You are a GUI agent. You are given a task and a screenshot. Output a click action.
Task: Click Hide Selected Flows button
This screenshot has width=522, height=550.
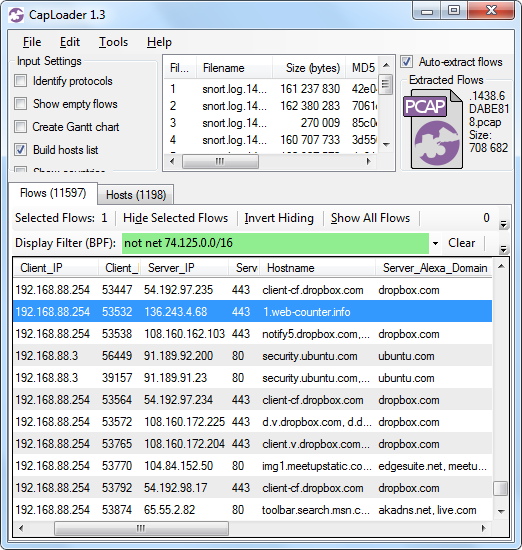(175, 218)
